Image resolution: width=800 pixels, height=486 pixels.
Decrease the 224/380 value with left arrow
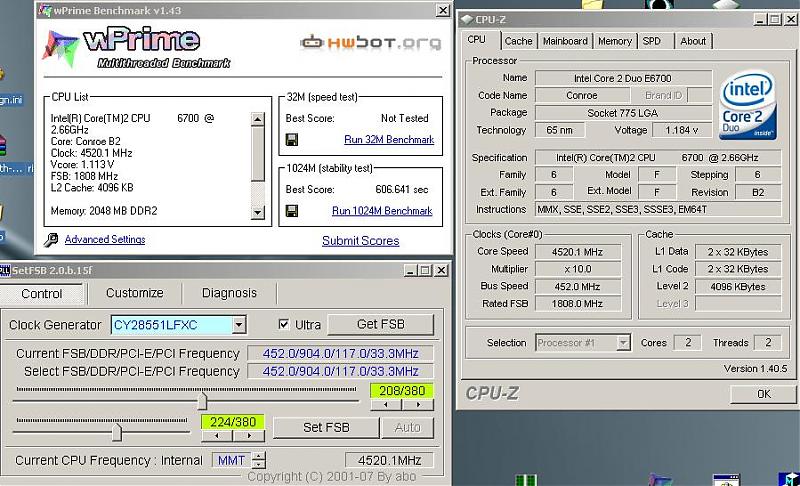pyautogui.click(x=217, y=436)
